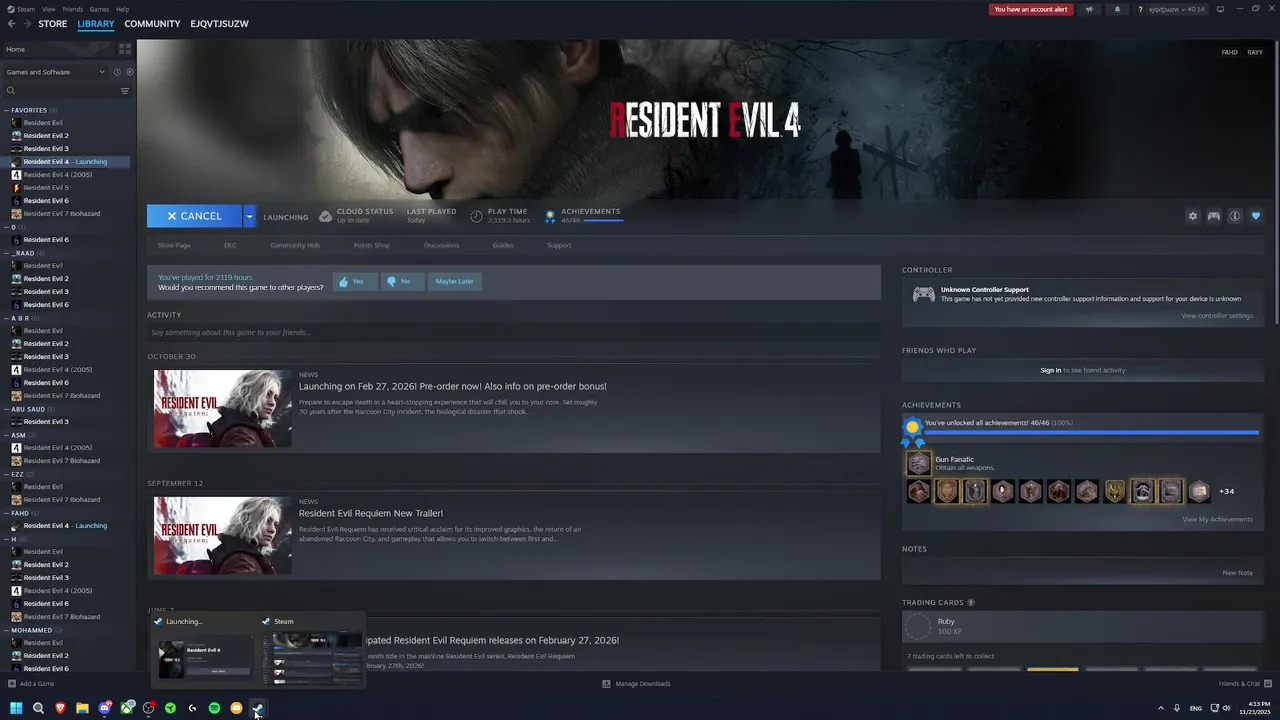Screen dimensions: 1280x720
Task: Click the forward navigation arrow
Action: pos(26,23)
